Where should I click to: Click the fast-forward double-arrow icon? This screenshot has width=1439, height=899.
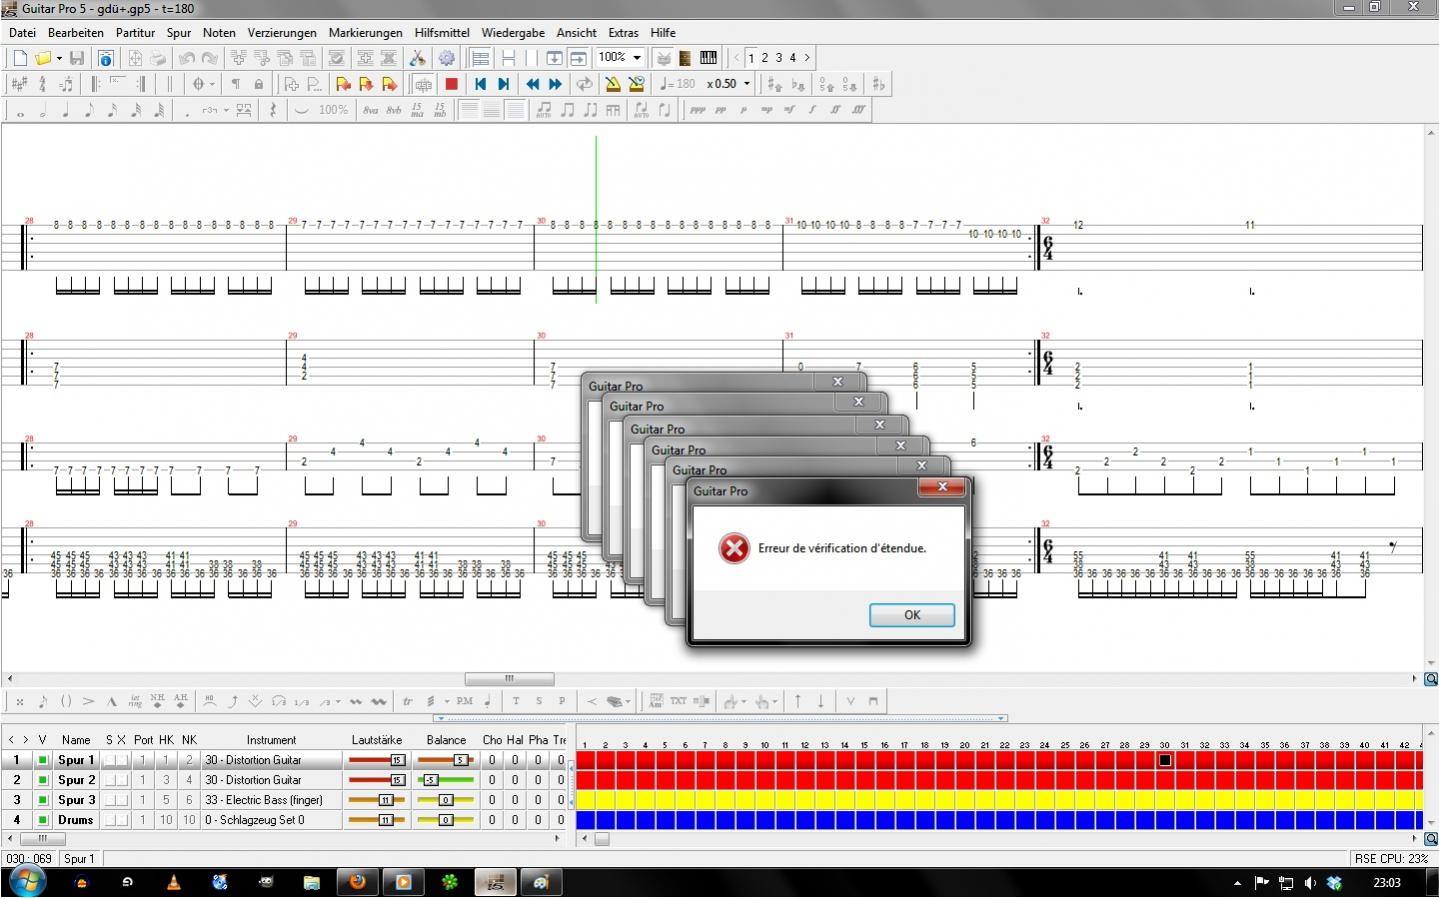[555, 84]
